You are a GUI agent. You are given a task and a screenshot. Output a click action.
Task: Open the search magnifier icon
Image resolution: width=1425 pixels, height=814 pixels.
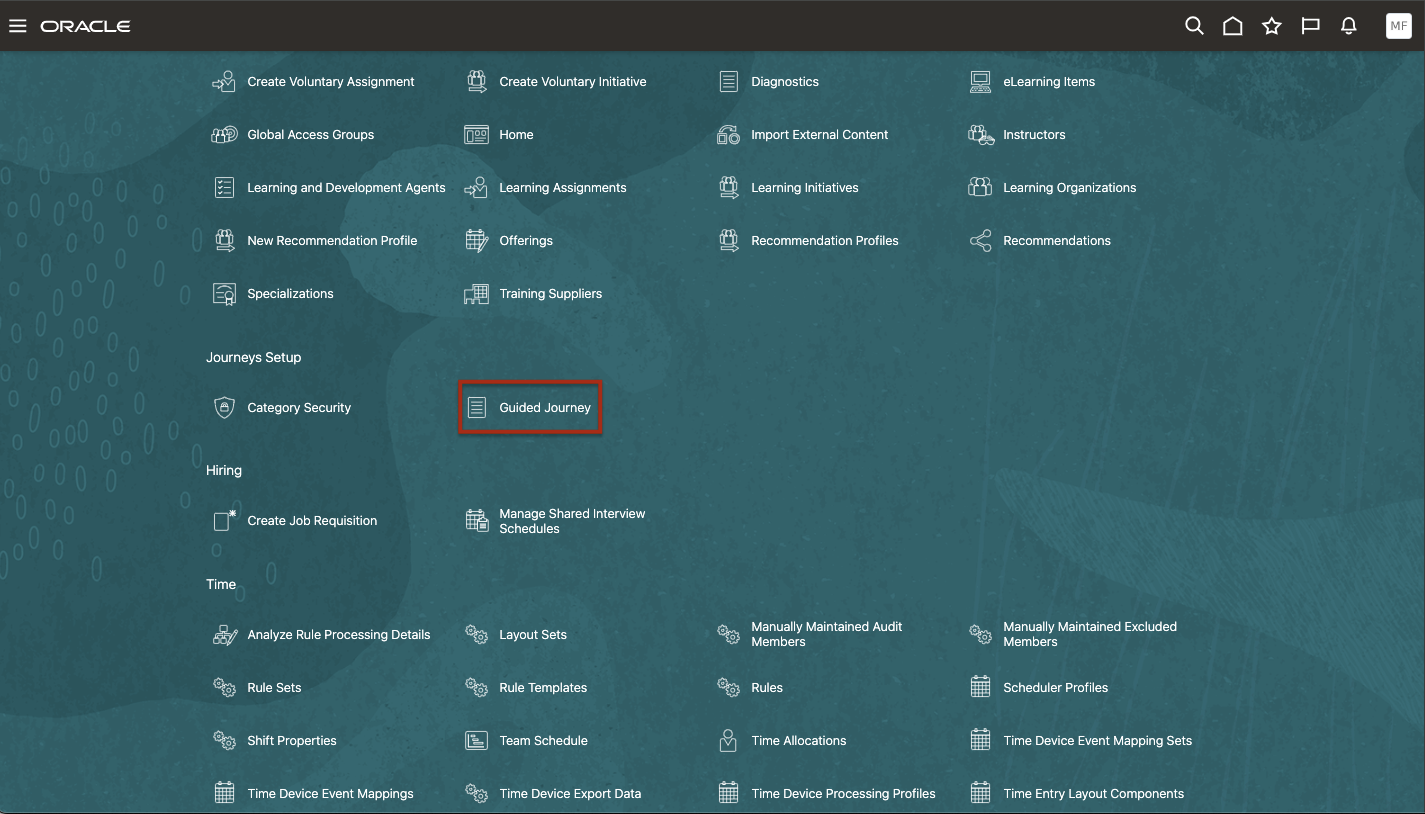pyautogui.click(x=1194, y=26)
